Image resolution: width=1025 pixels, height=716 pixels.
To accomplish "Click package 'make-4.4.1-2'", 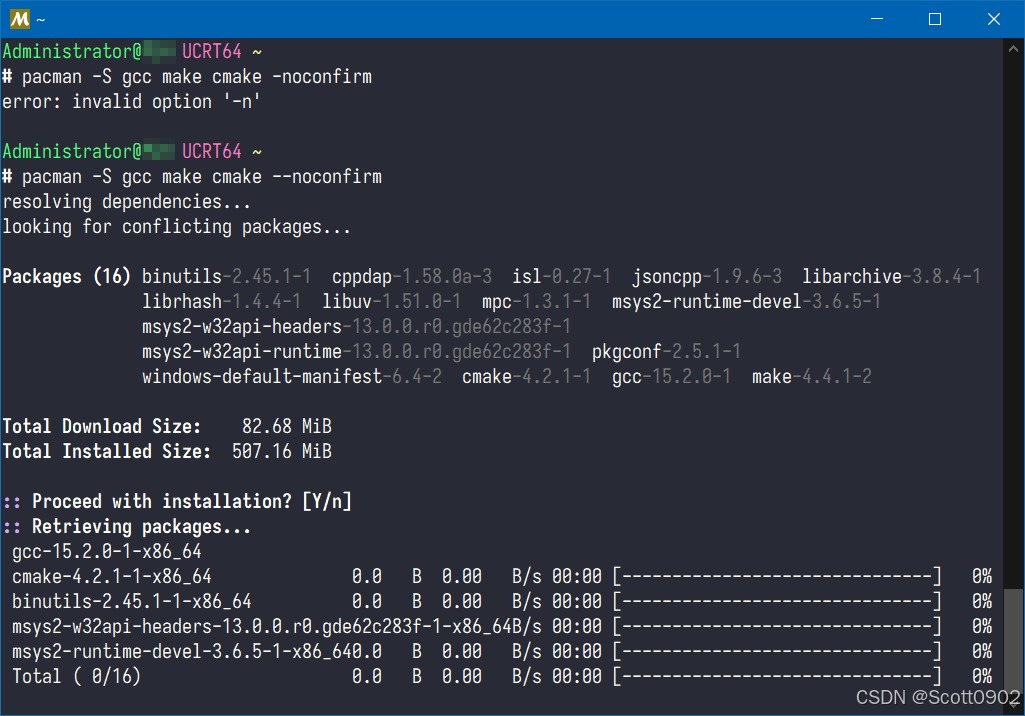I will (x=811, y=377).
